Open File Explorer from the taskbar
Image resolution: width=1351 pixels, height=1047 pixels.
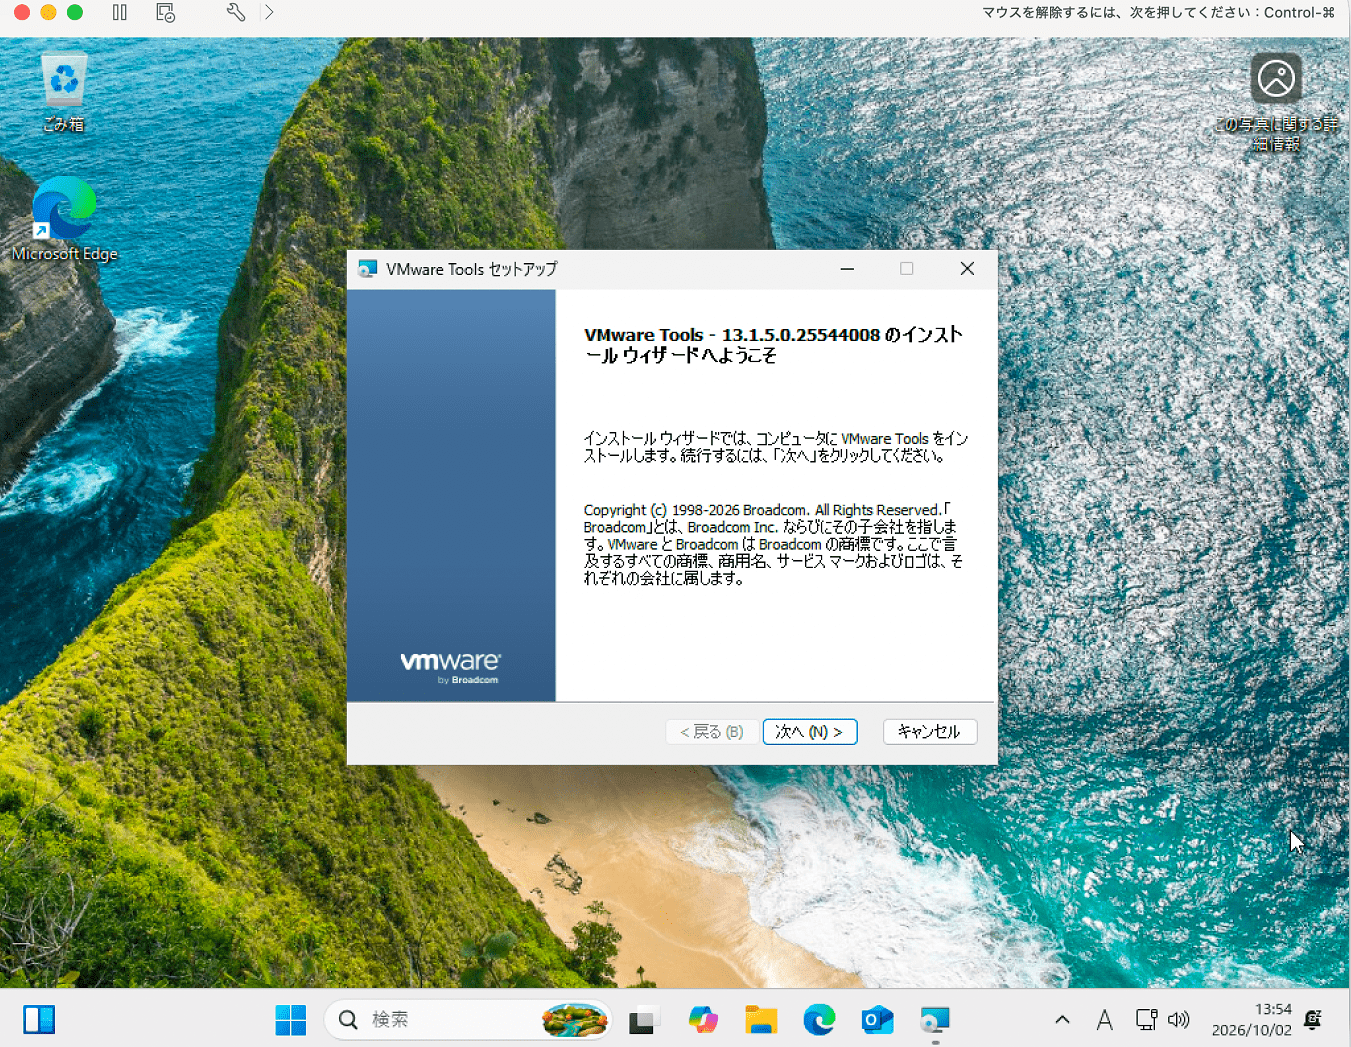761,1020
